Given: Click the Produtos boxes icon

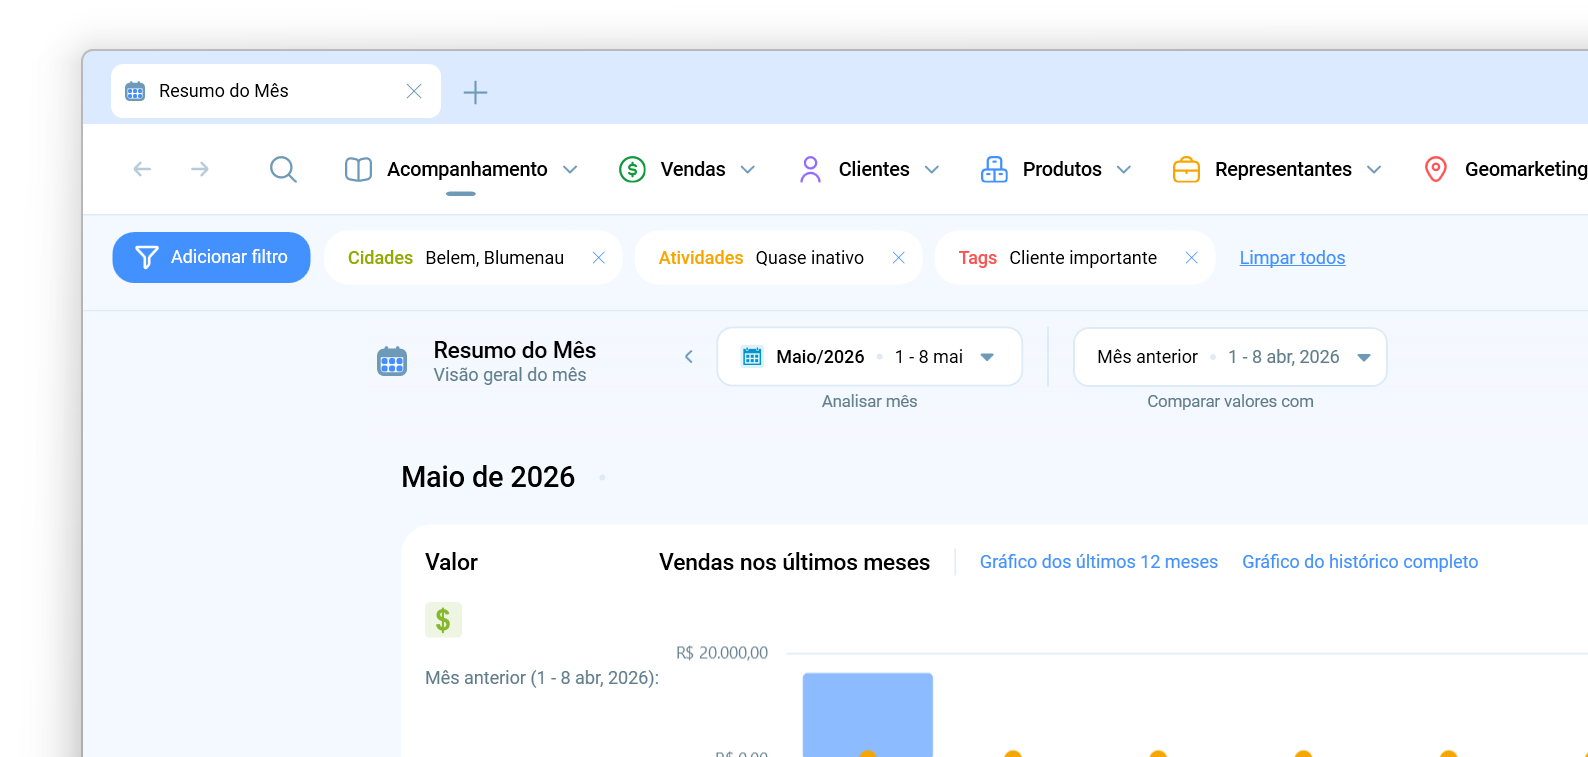Looking at the screenshot, I should 994,169.
